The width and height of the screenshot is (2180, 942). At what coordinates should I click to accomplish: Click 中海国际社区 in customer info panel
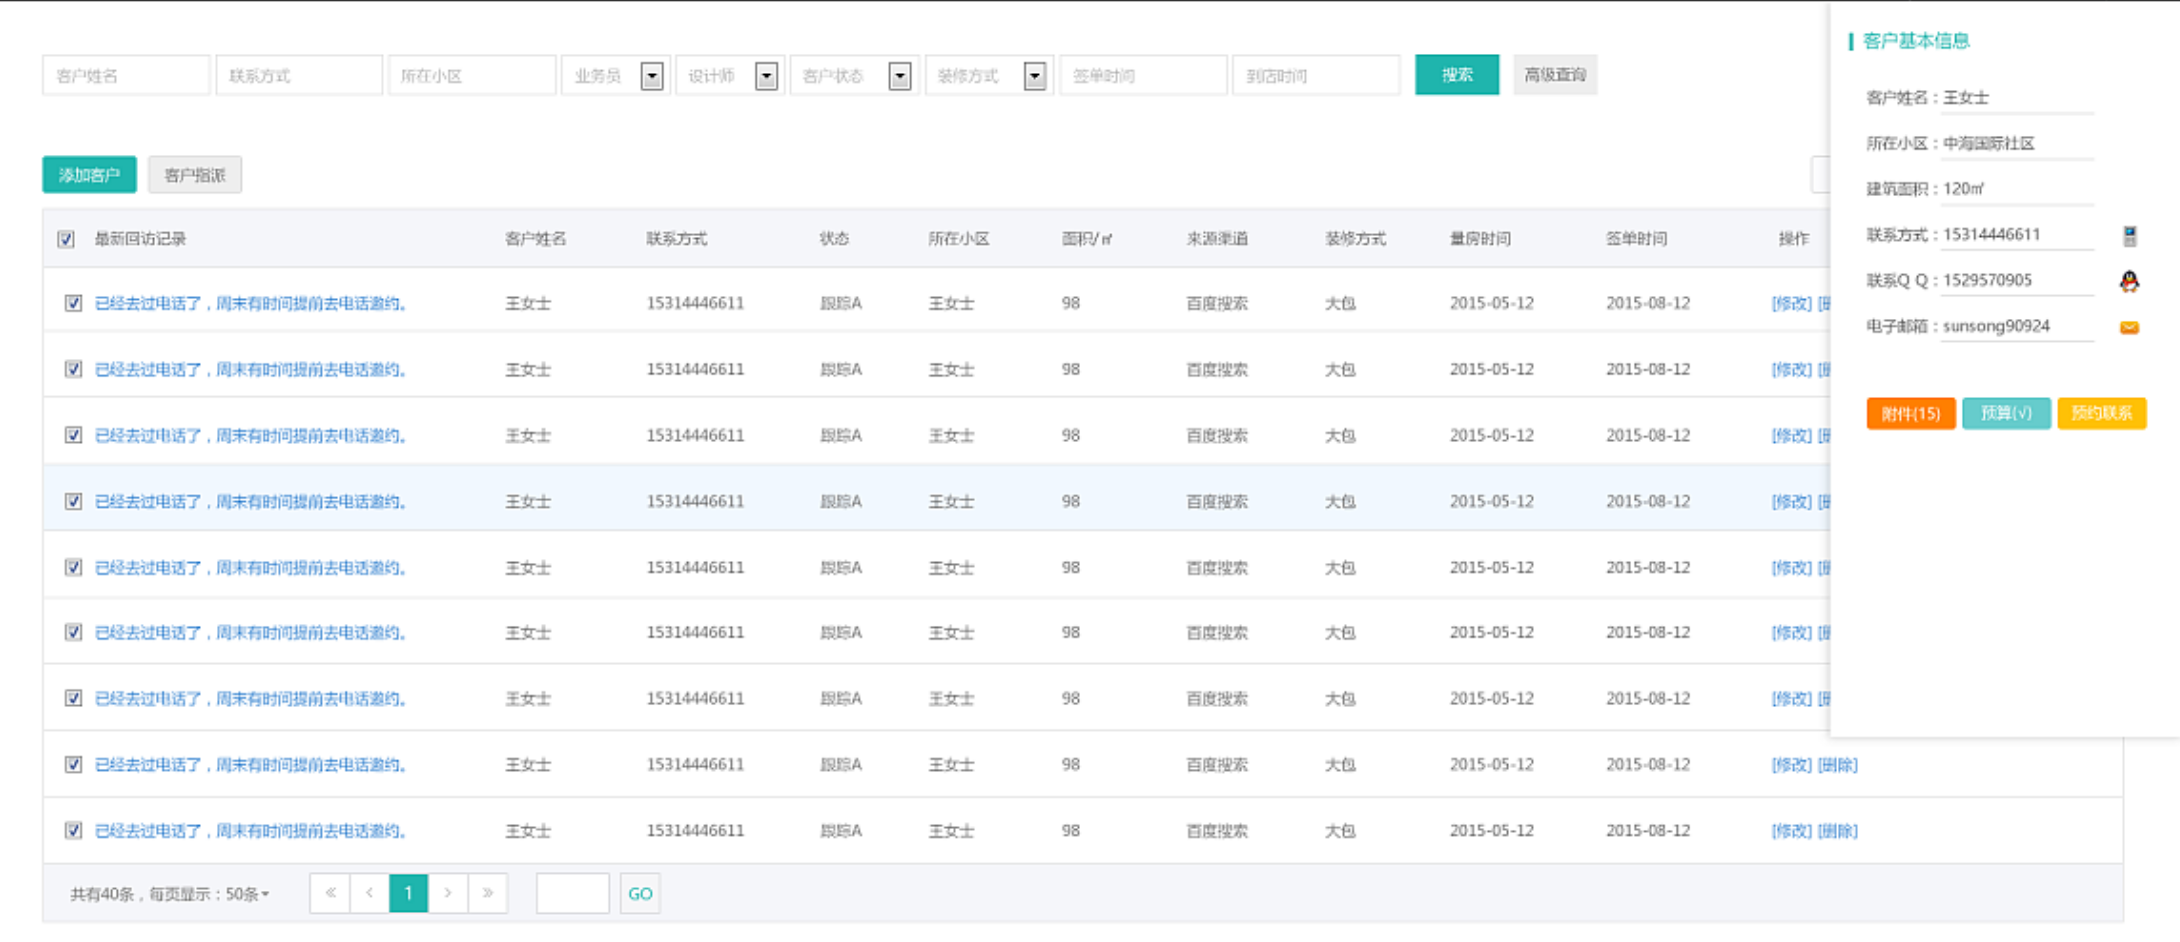(x=1988, y=143)
